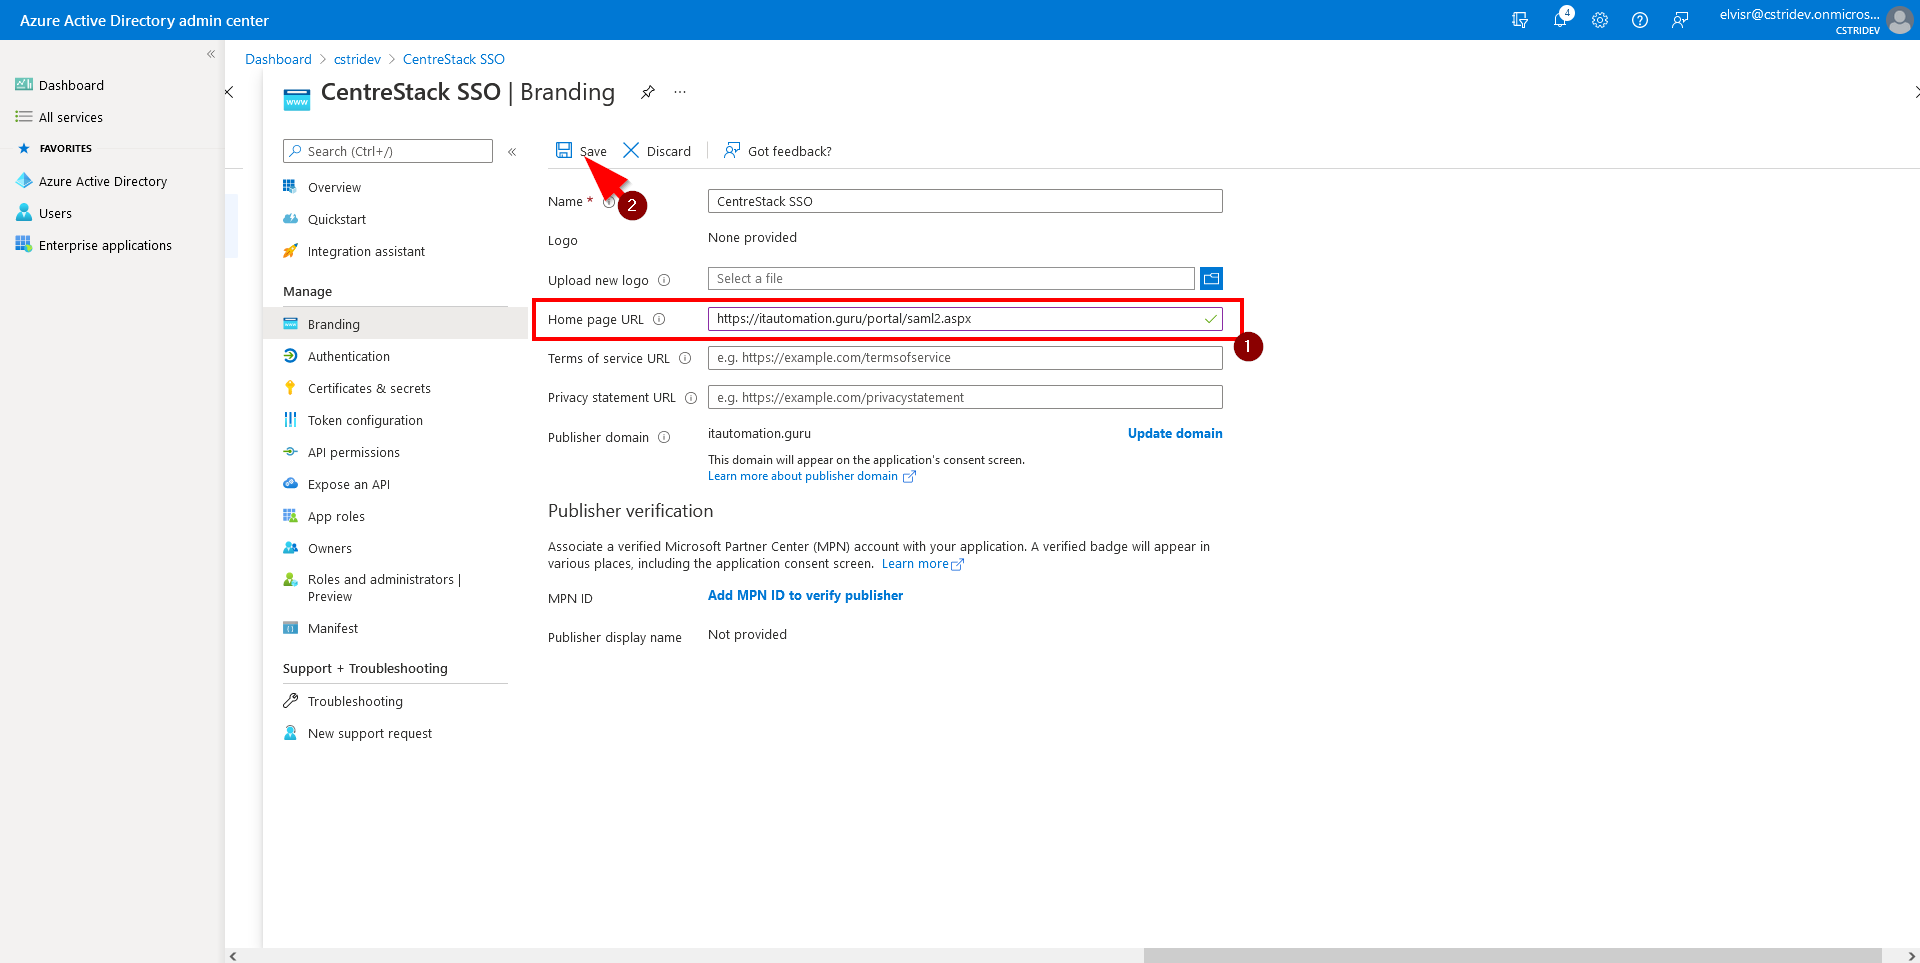The height and width of the screenshot is (963, 1920).
Task: Click the Save icon in toolbar
Action: (564, 150)
